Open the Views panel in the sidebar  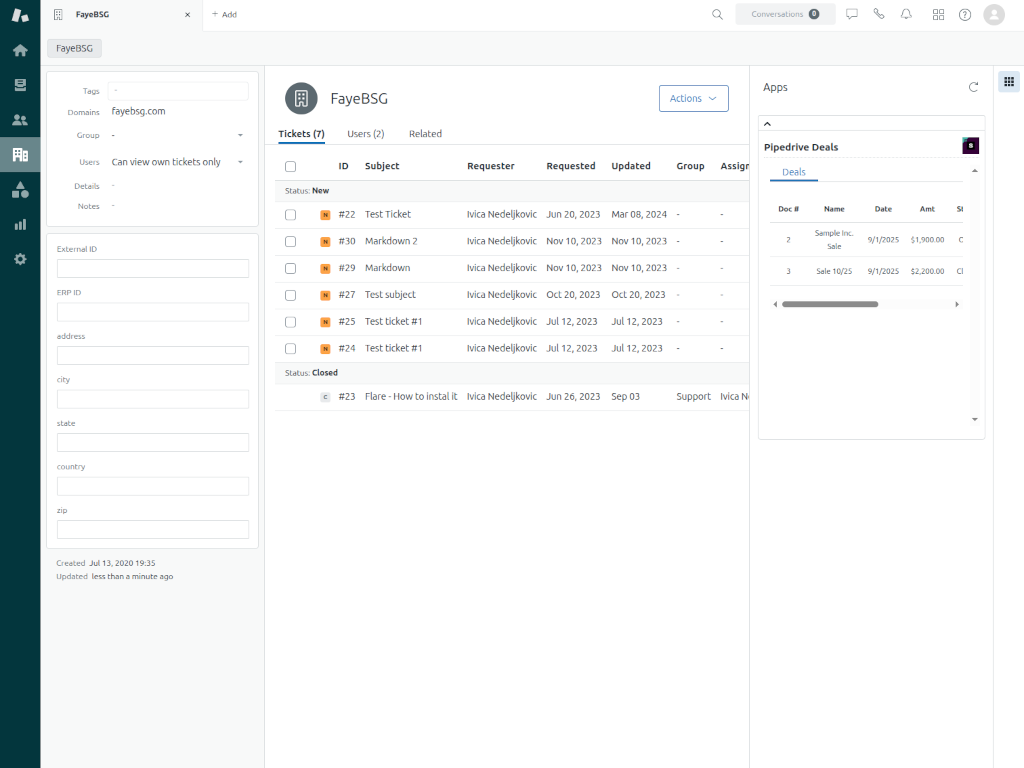tap(20, 85)
